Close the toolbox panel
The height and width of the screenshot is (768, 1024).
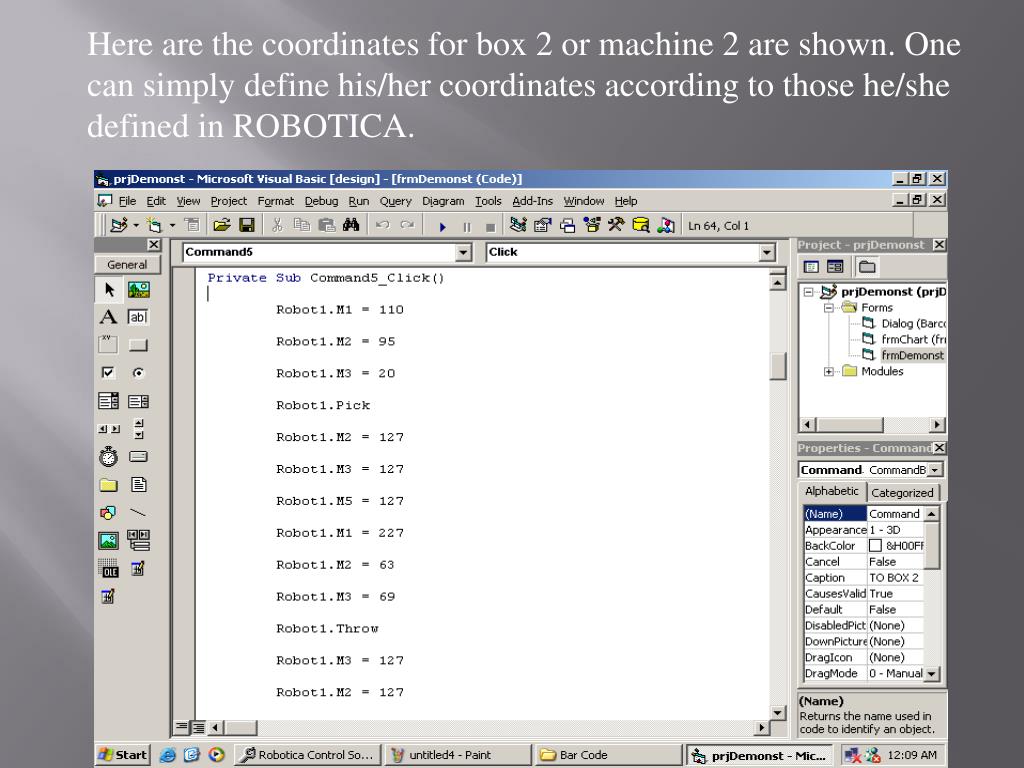(x=153, y=245)
